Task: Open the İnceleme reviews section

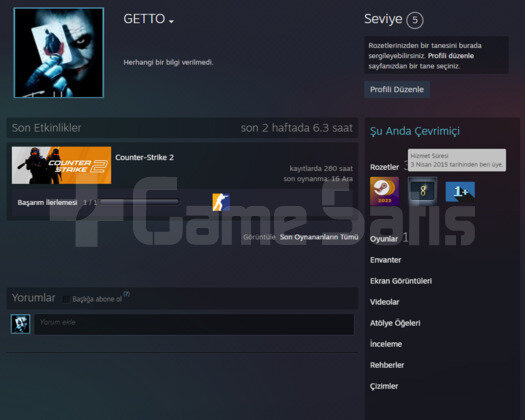Action: [386, 344]
